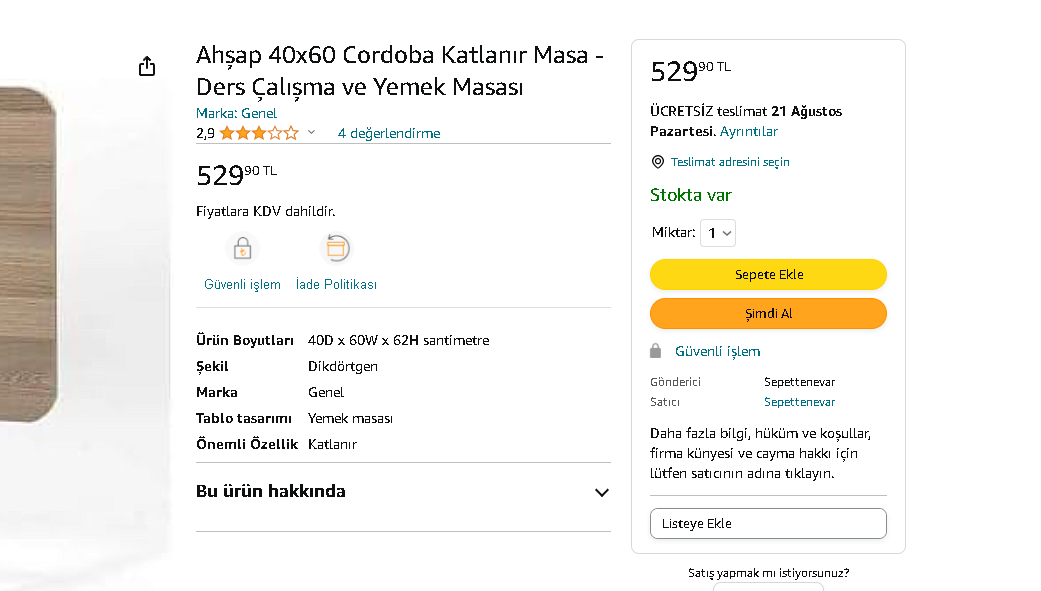
Task: Click the star rating icons
Action: (258, 133)
